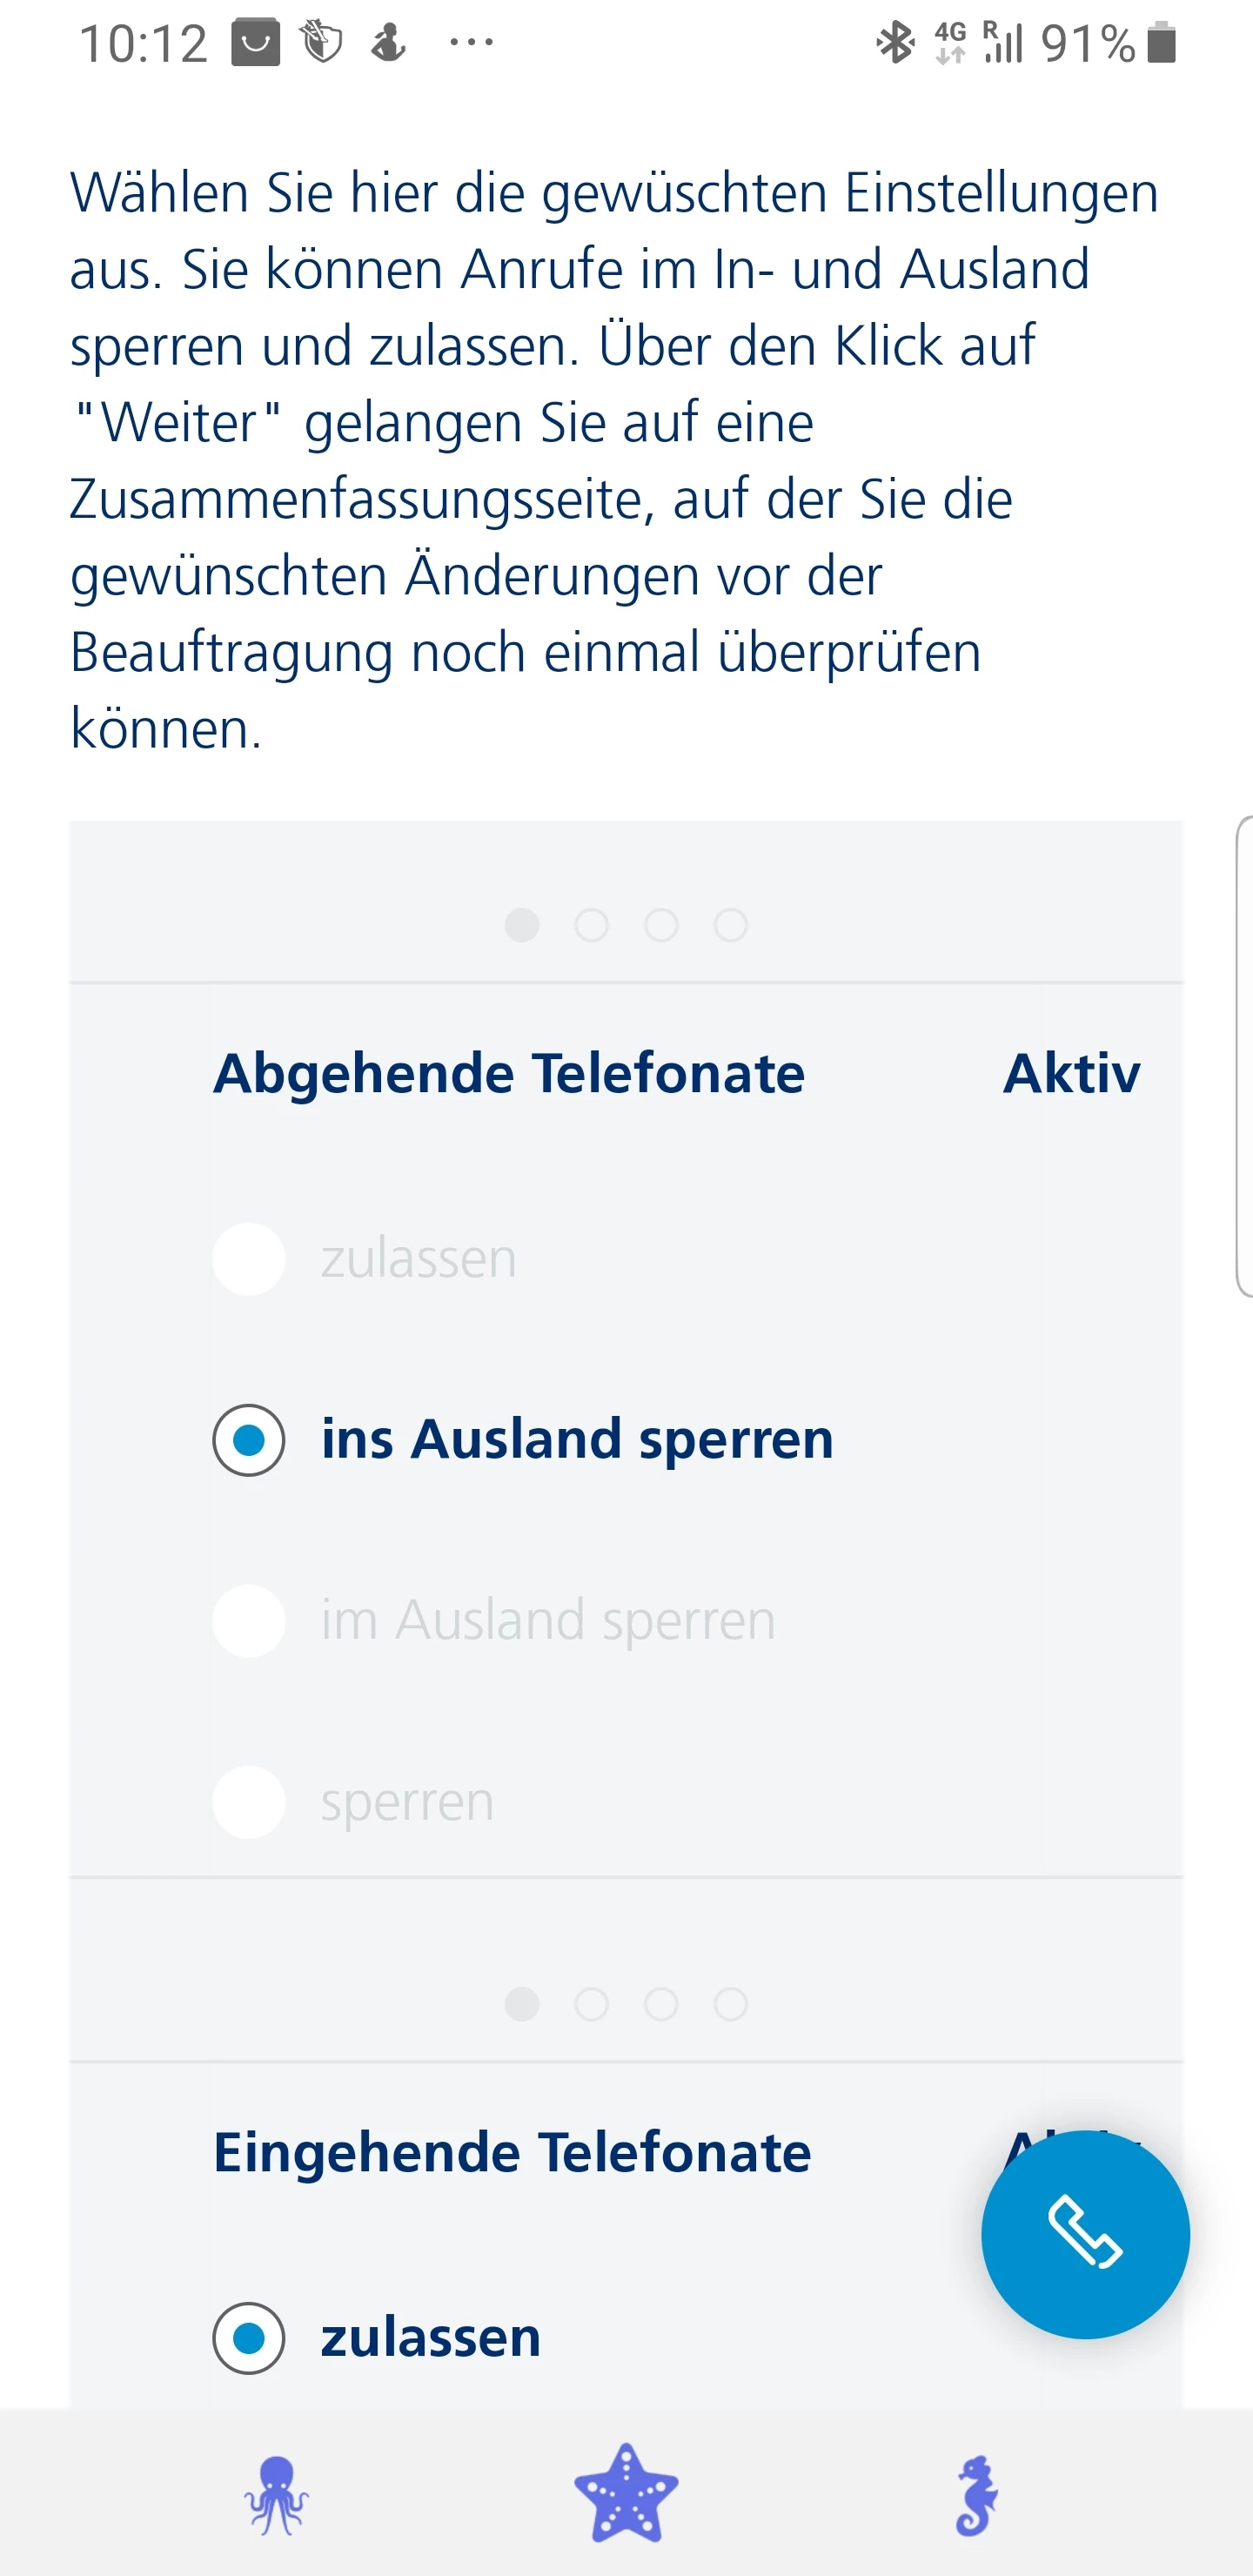This screenshot has width=1253, height=2576.
Task: Tap the 'Aktiv' column label
Action: (x=1071, y=1074)
